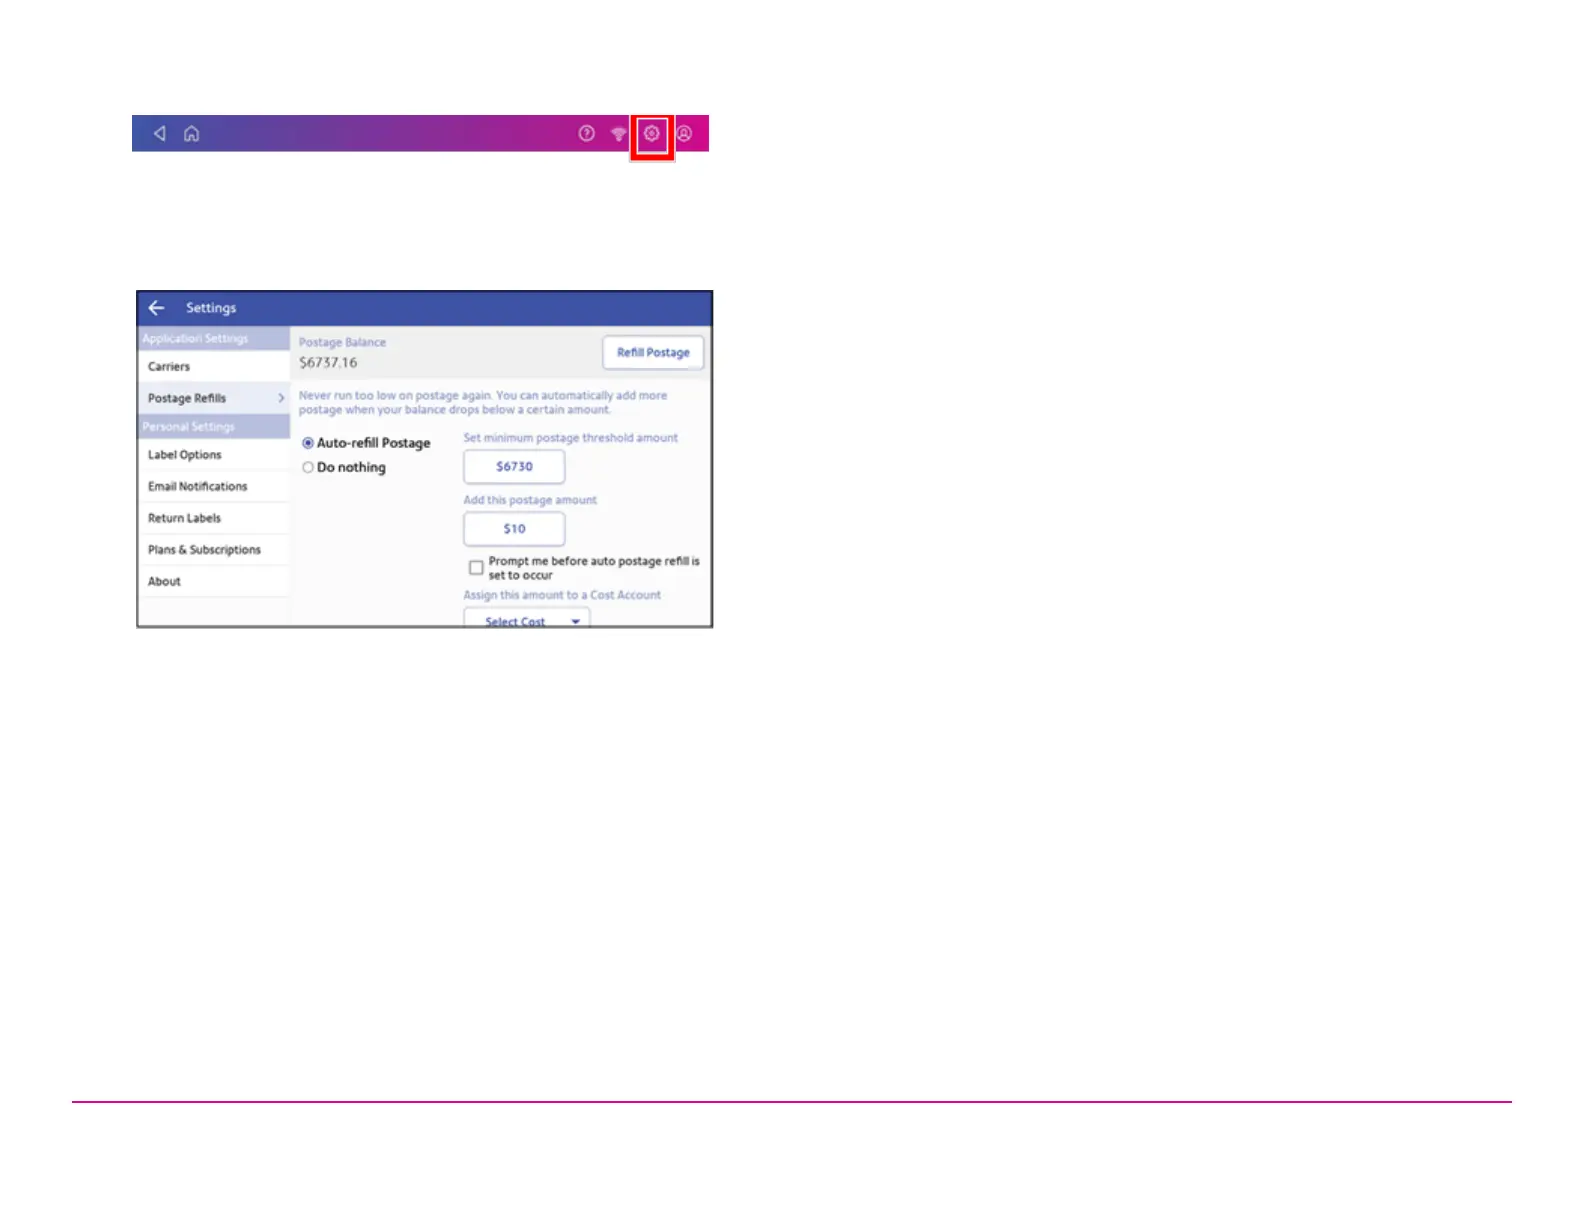Enable Prompt me before auto postage refill
Viewport: 1584px width, 1224px height.
click(x=476, y=567)
